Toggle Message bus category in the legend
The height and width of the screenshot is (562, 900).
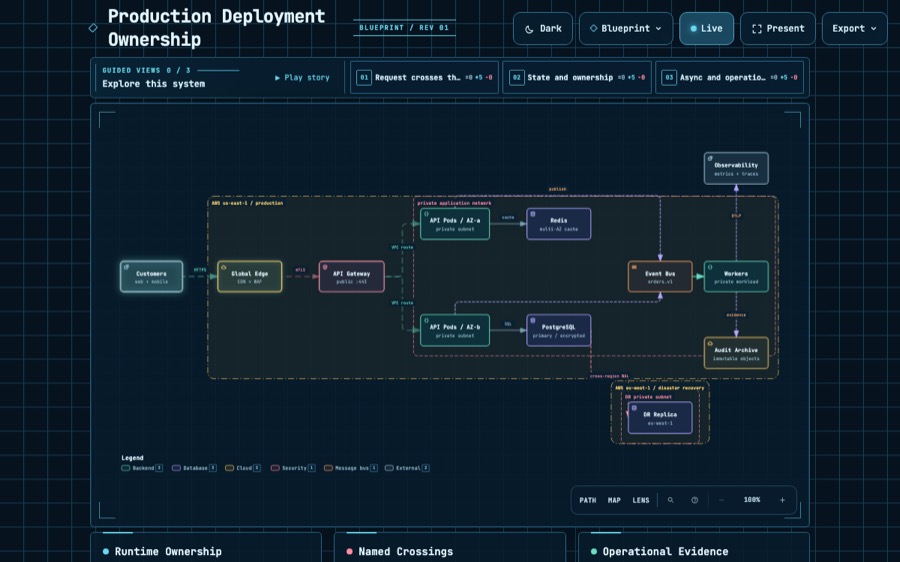pos(351,468)
